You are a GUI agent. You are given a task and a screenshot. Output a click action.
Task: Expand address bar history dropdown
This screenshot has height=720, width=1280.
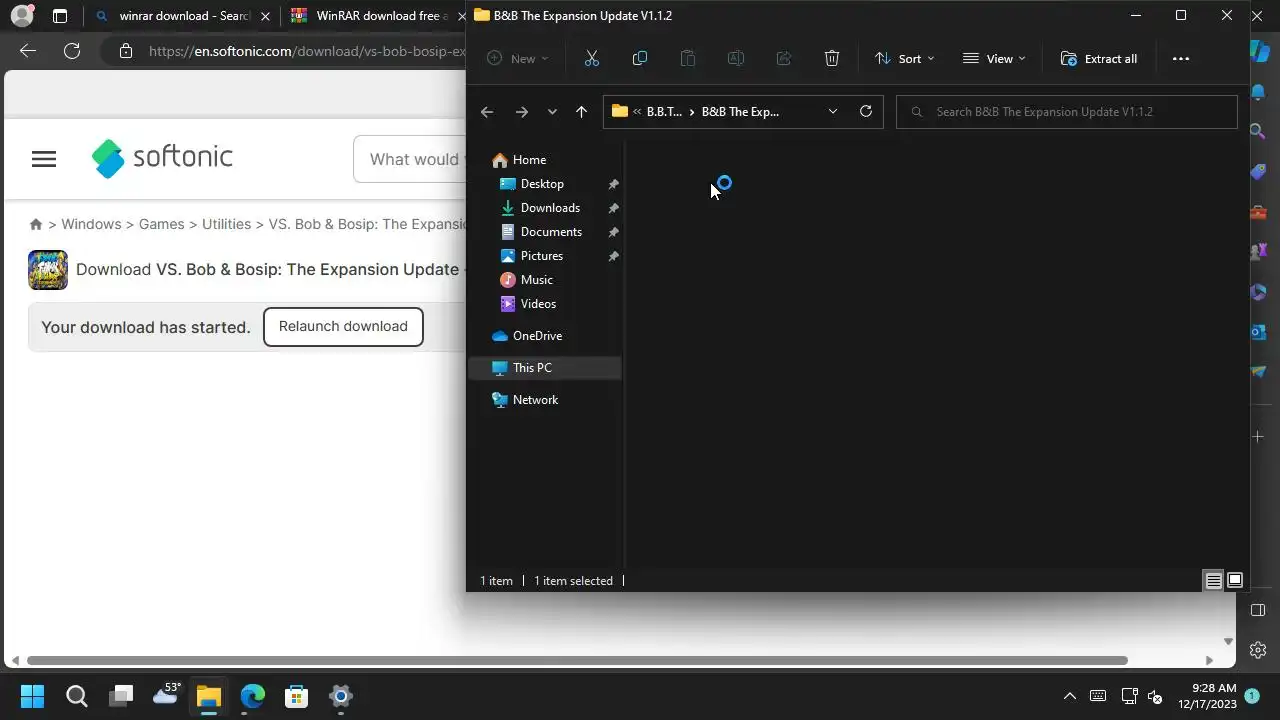[x=833, y=111]
